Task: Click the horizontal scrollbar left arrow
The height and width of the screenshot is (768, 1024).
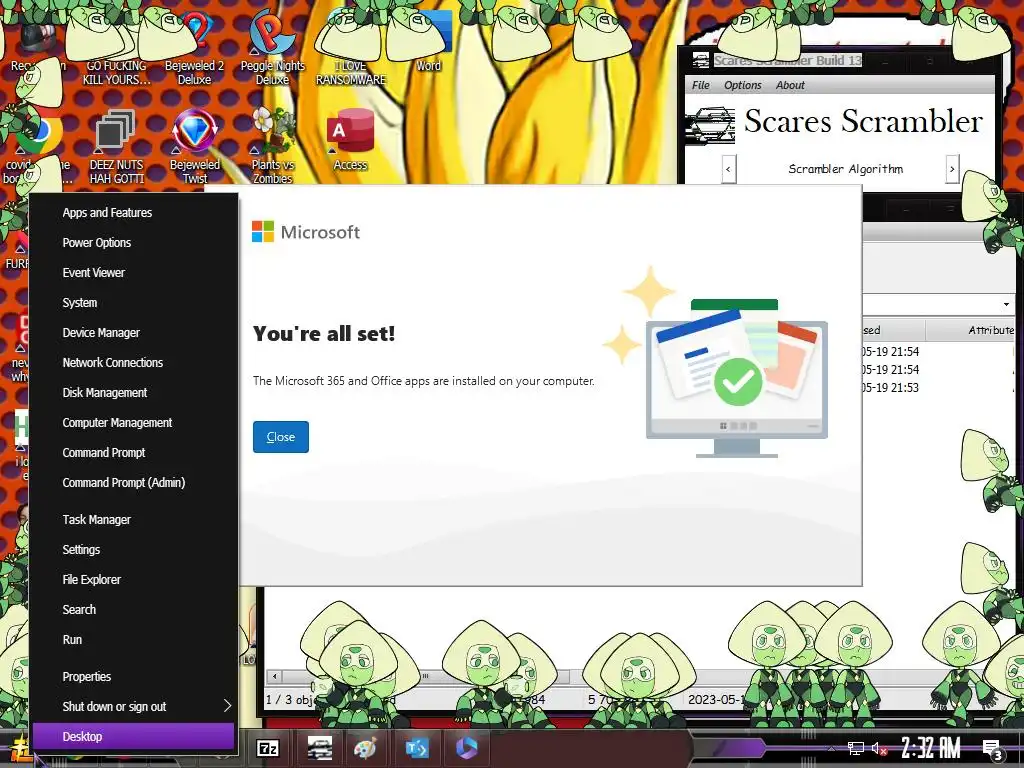Action: coord(275,677)
